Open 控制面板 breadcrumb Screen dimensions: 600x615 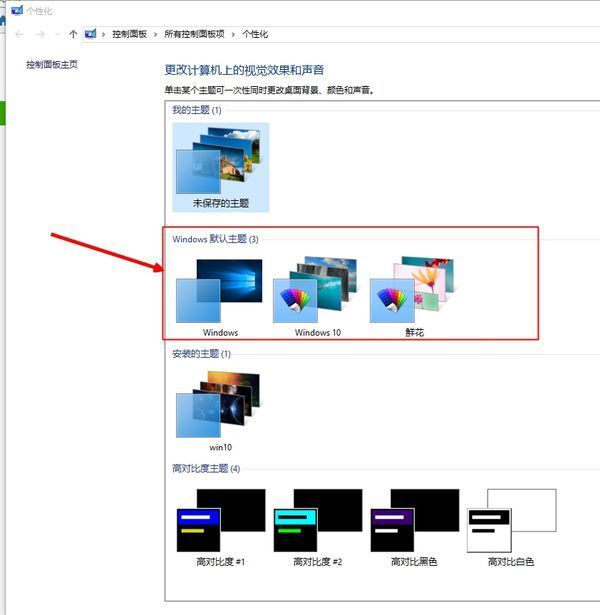[x=129, y=34]
